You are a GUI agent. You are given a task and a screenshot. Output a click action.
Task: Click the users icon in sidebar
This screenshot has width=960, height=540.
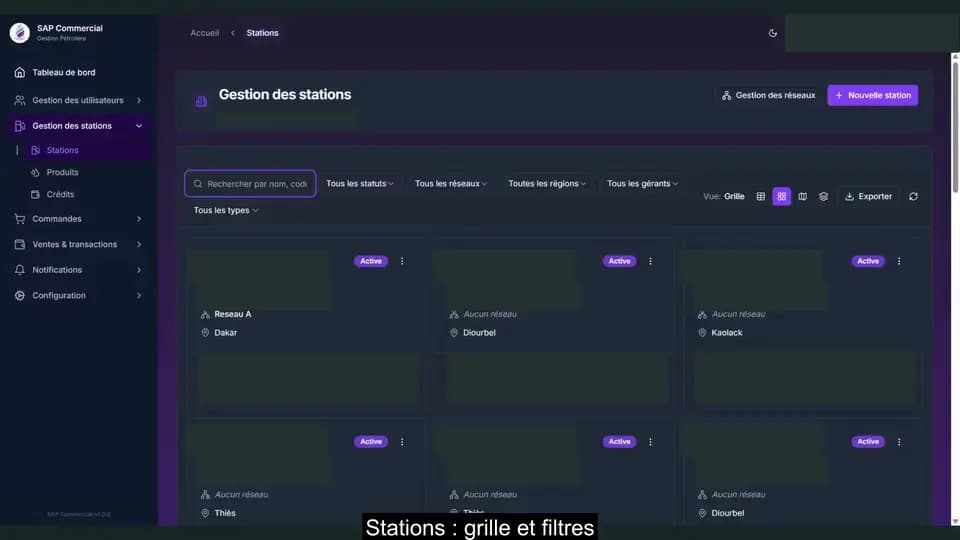[x=20, y=100]
